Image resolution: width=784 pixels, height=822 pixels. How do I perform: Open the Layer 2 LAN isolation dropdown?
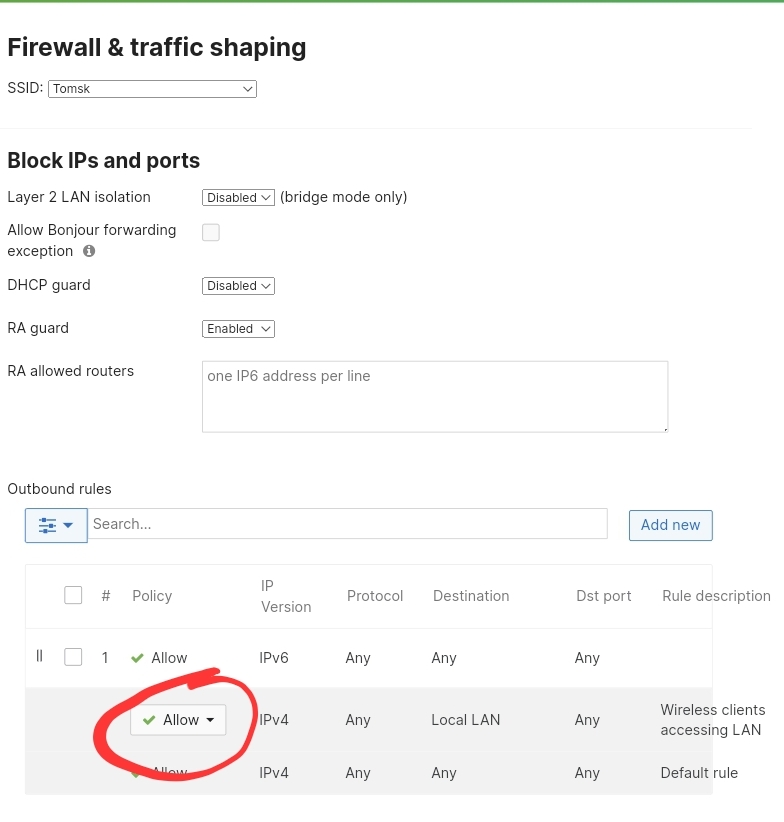click(x=238, y=197)
